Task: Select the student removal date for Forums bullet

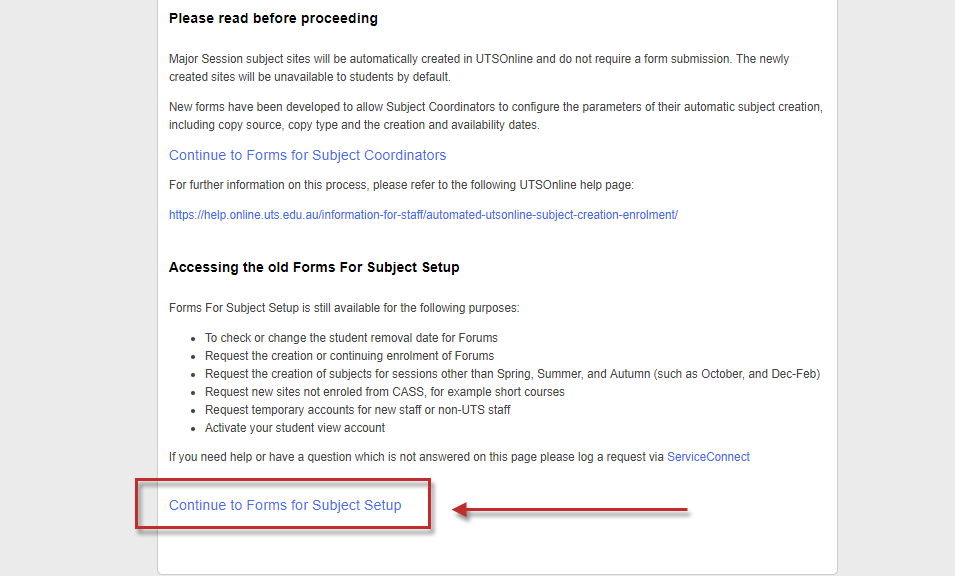Action: coord(351,338)
